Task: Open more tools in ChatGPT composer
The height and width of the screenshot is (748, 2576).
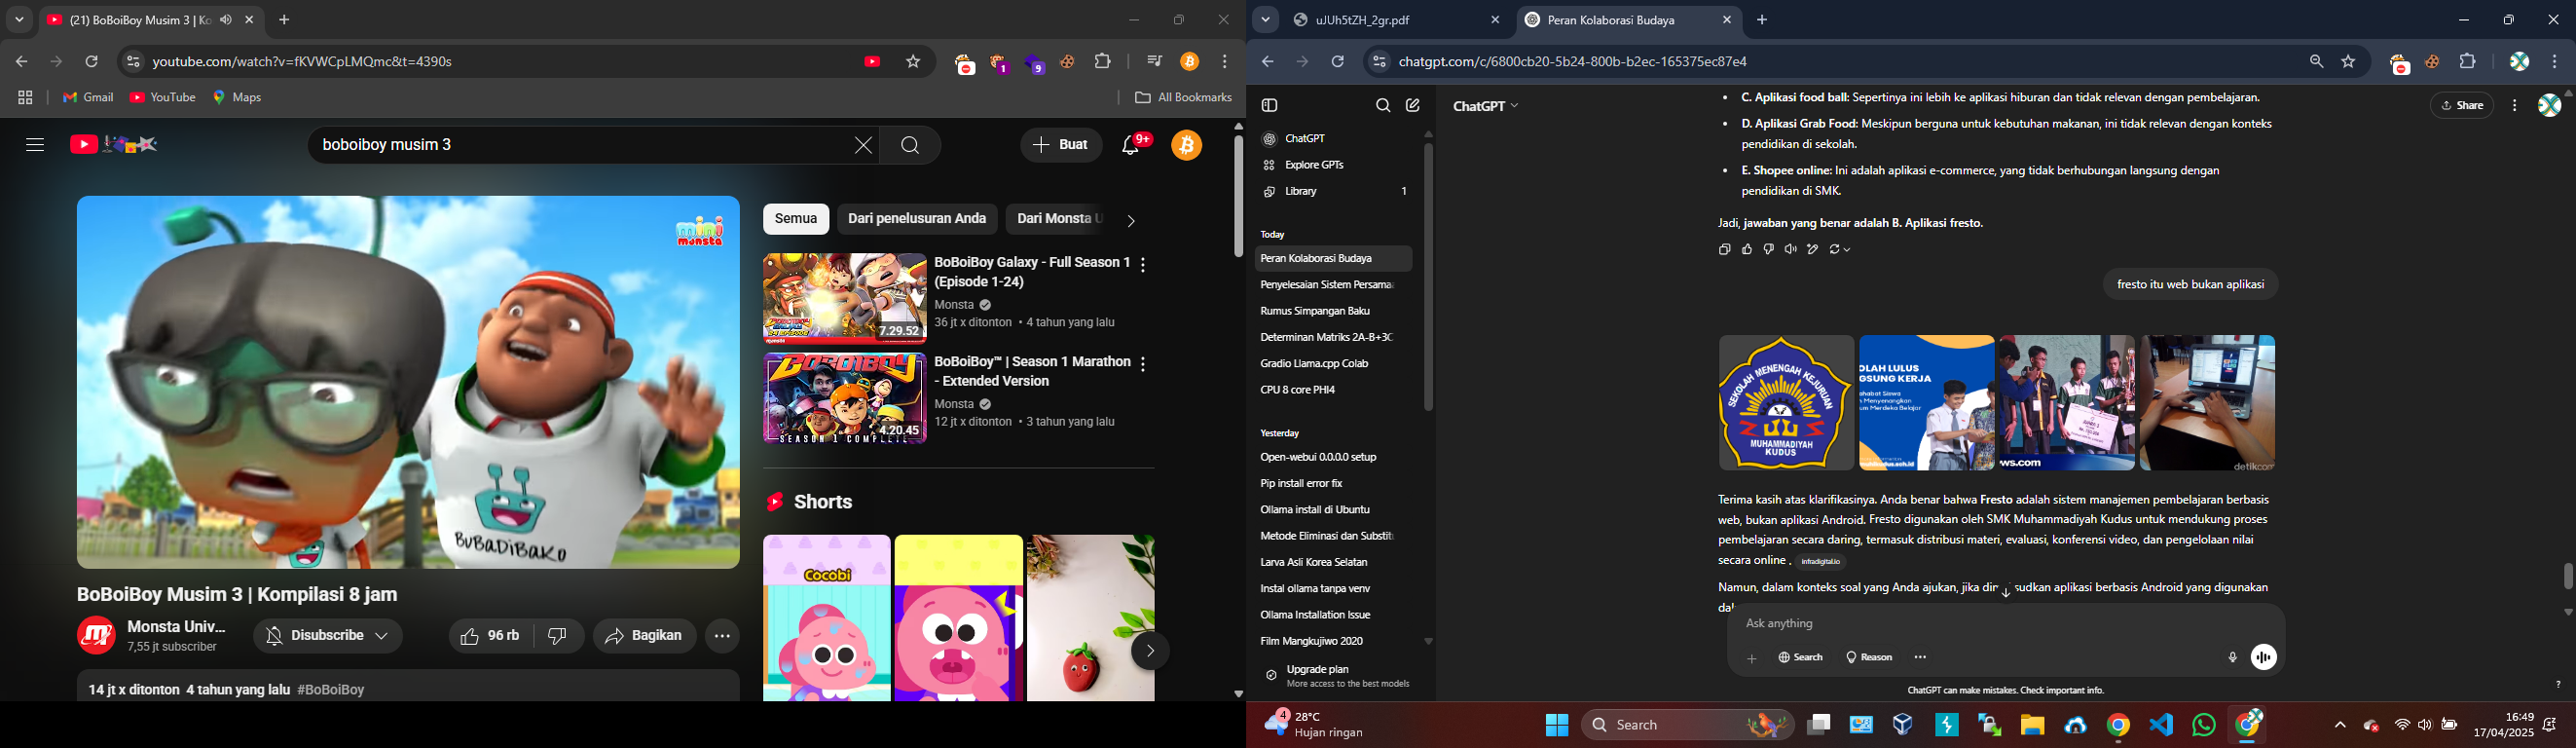Action: click(x=1920, y=658)
